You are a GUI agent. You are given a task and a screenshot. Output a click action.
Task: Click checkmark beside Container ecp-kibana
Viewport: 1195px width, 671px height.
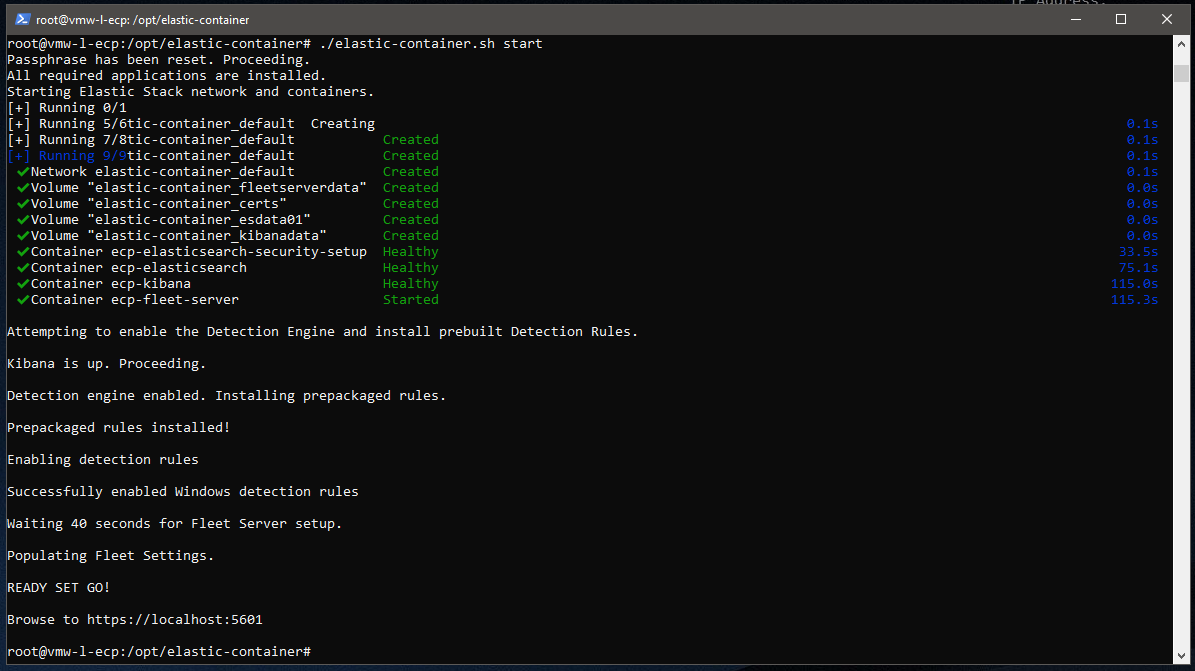(x=22, y=284)
